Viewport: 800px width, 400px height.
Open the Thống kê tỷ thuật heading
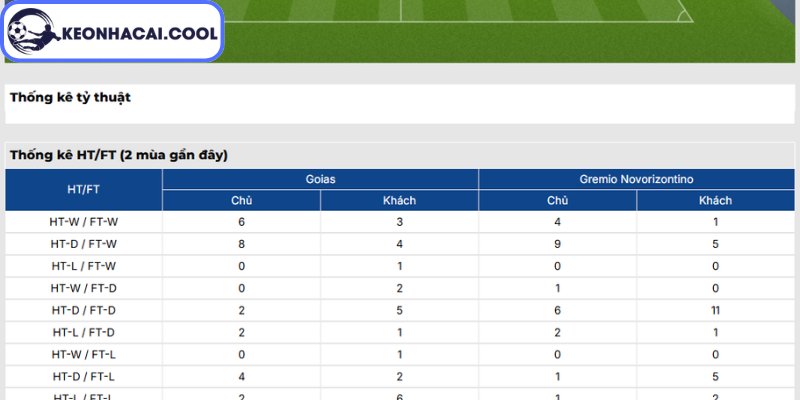click(x=70, y=97)
